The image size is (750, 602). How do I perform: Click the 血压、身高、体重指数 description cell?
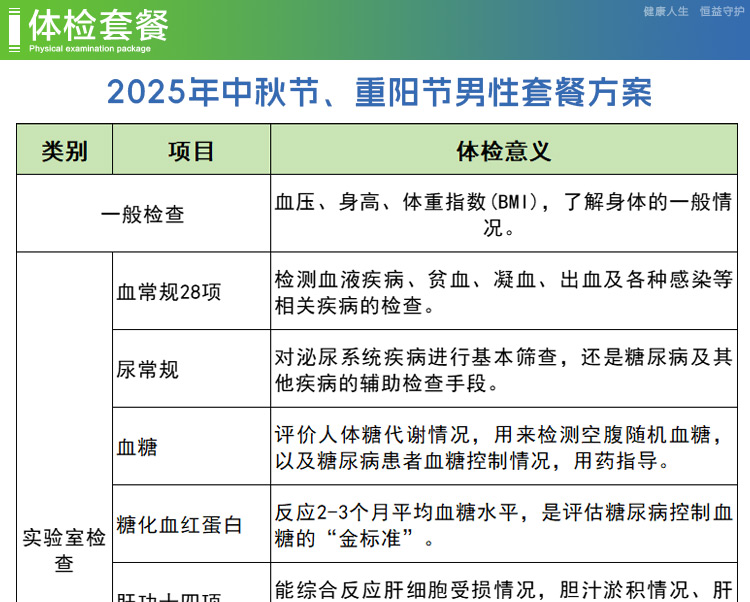503,214
